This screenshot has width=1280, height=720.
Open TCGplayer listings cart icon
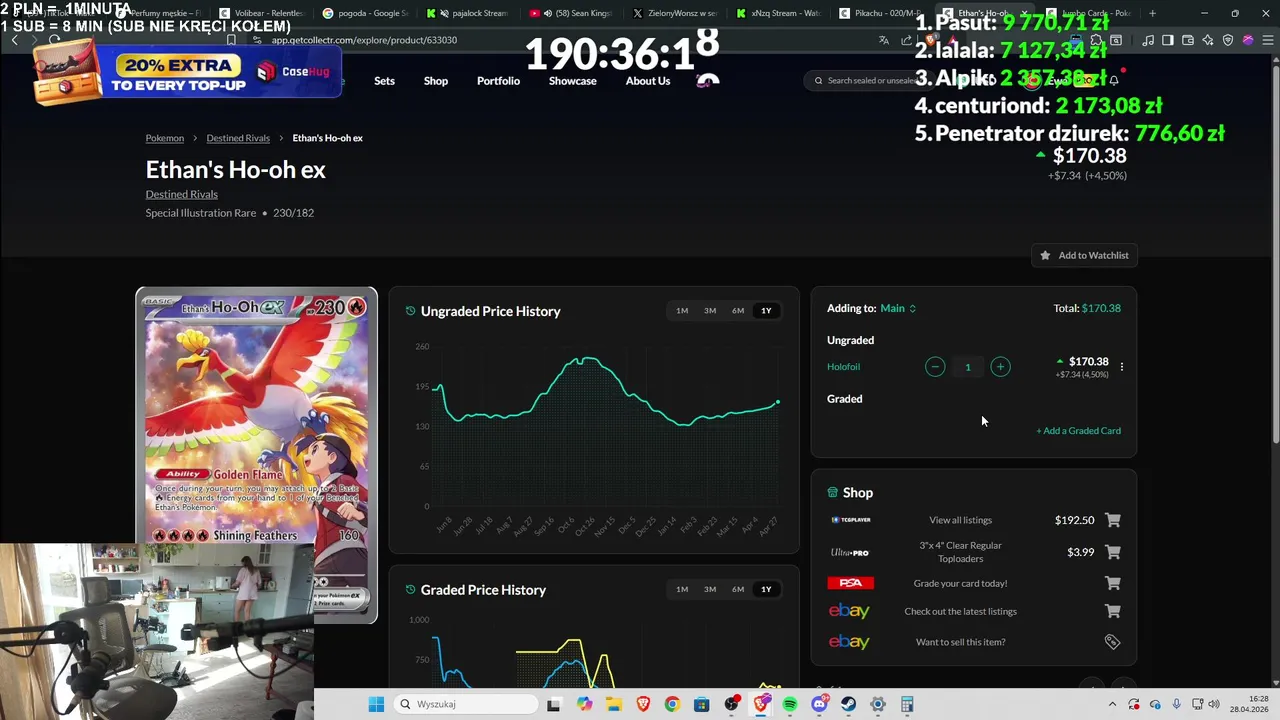[1113, 520]
